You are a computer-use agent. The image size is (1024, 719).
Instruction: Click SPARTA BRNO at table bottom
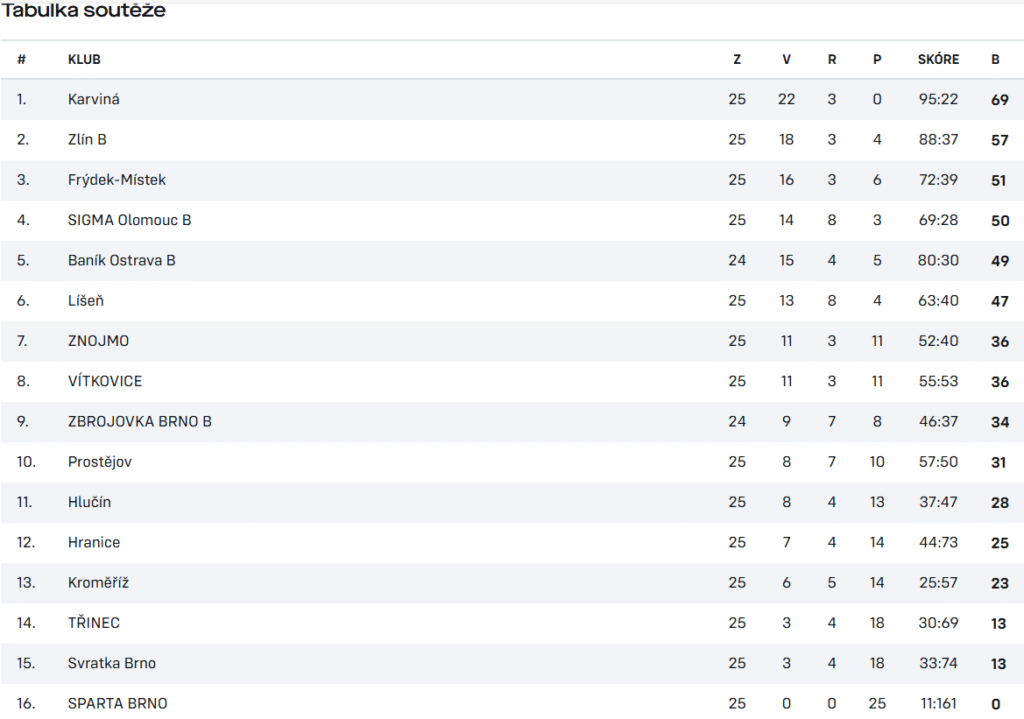(x=118, y=703)
